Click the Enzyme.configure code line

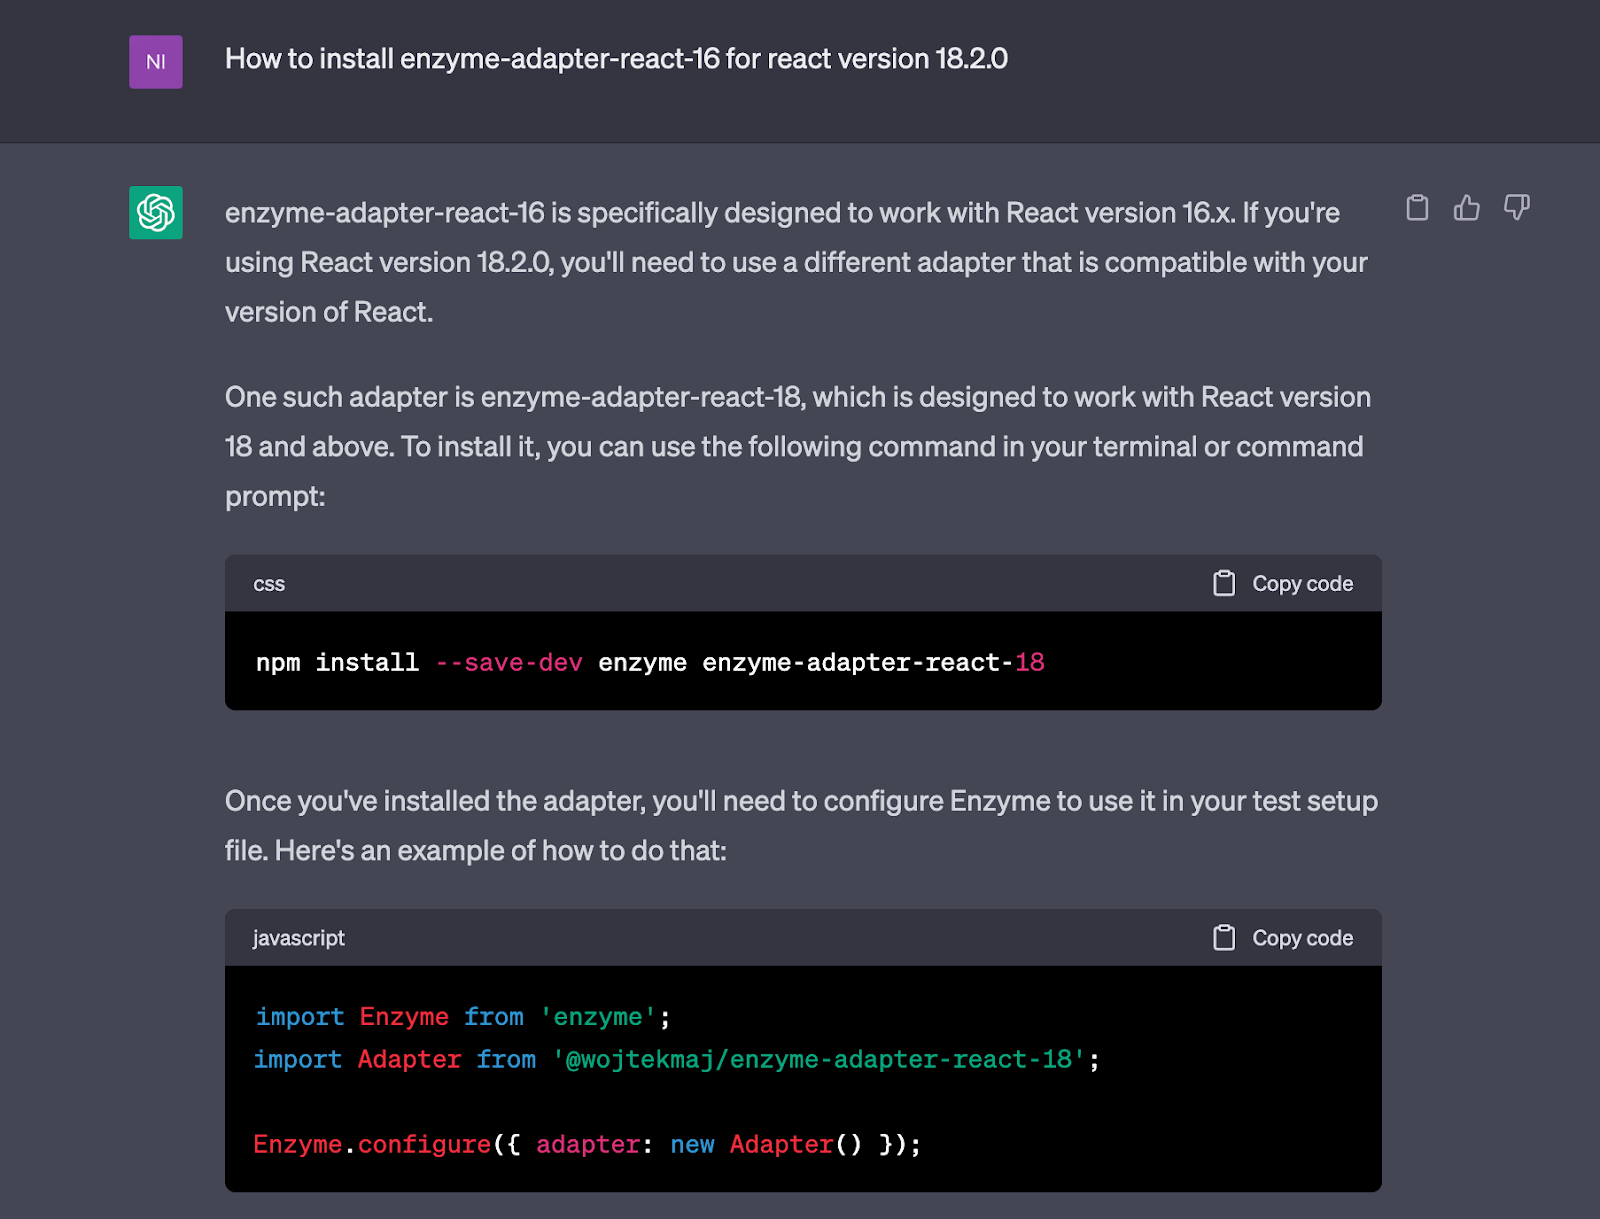point(587,1144)
